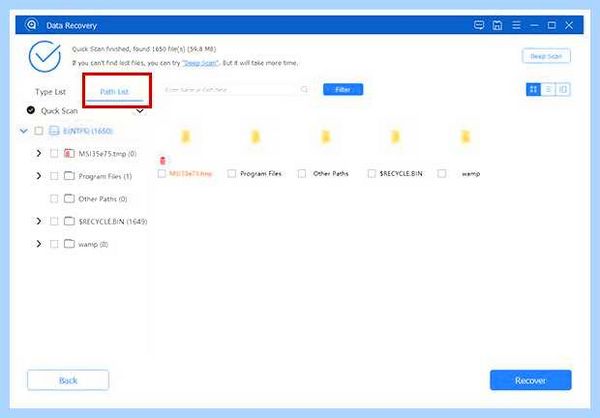Open the hamburger menu icon in title bar

click(516, 25)
